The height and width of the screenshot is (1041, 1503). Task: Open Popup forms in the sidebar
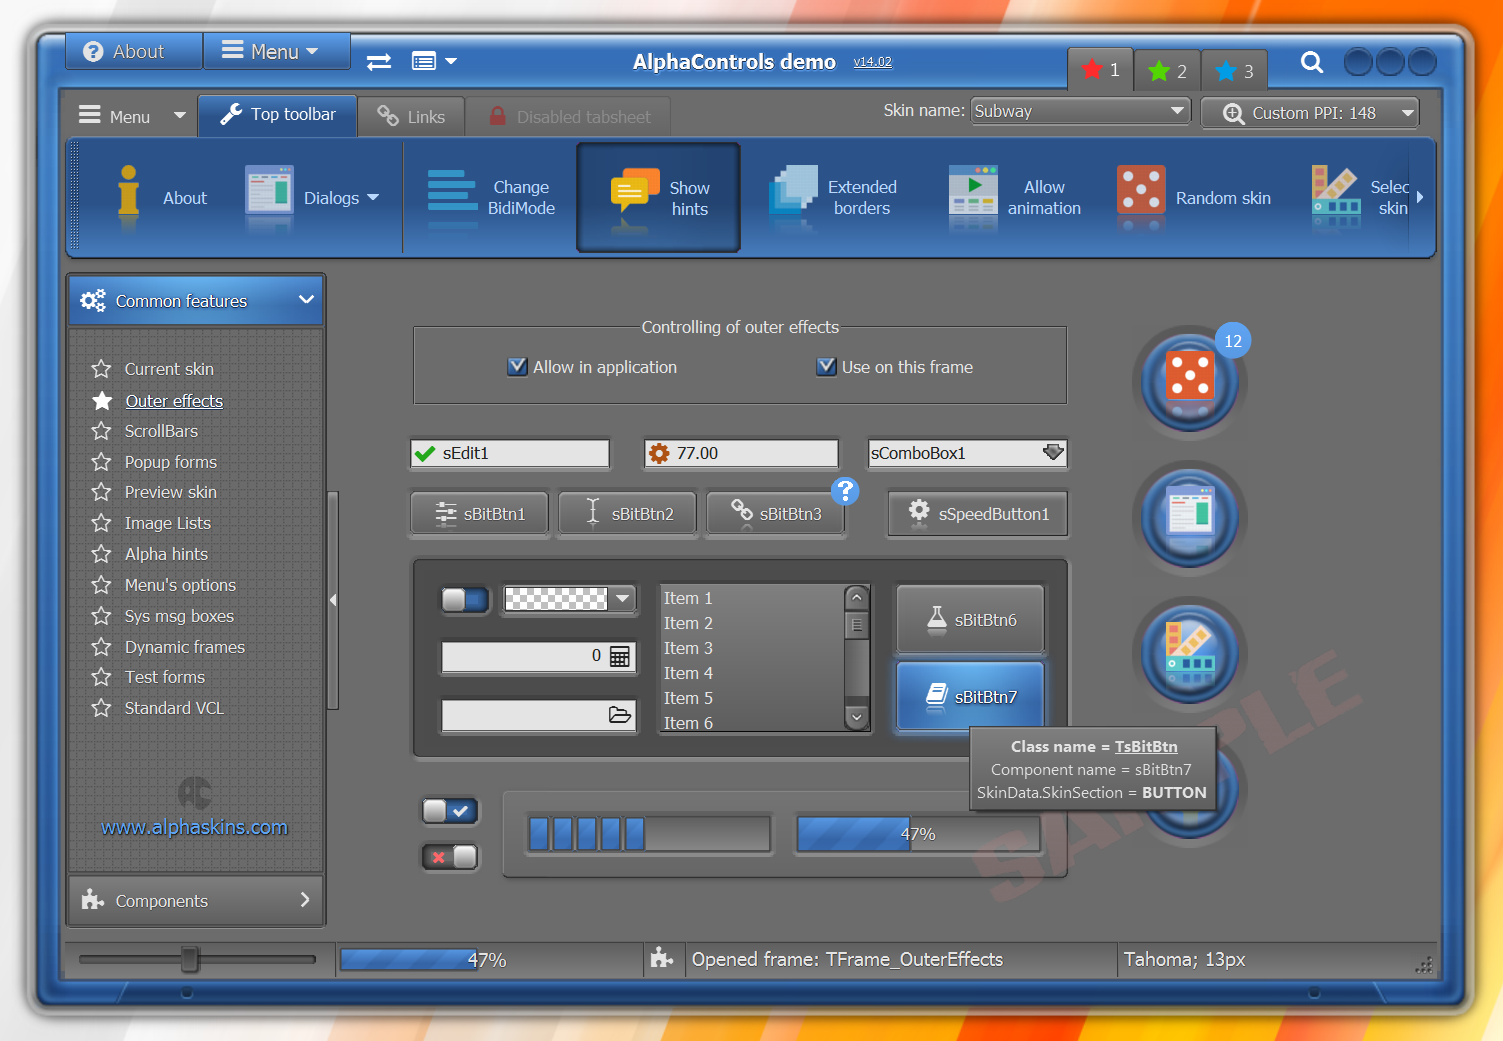point(171,462)
